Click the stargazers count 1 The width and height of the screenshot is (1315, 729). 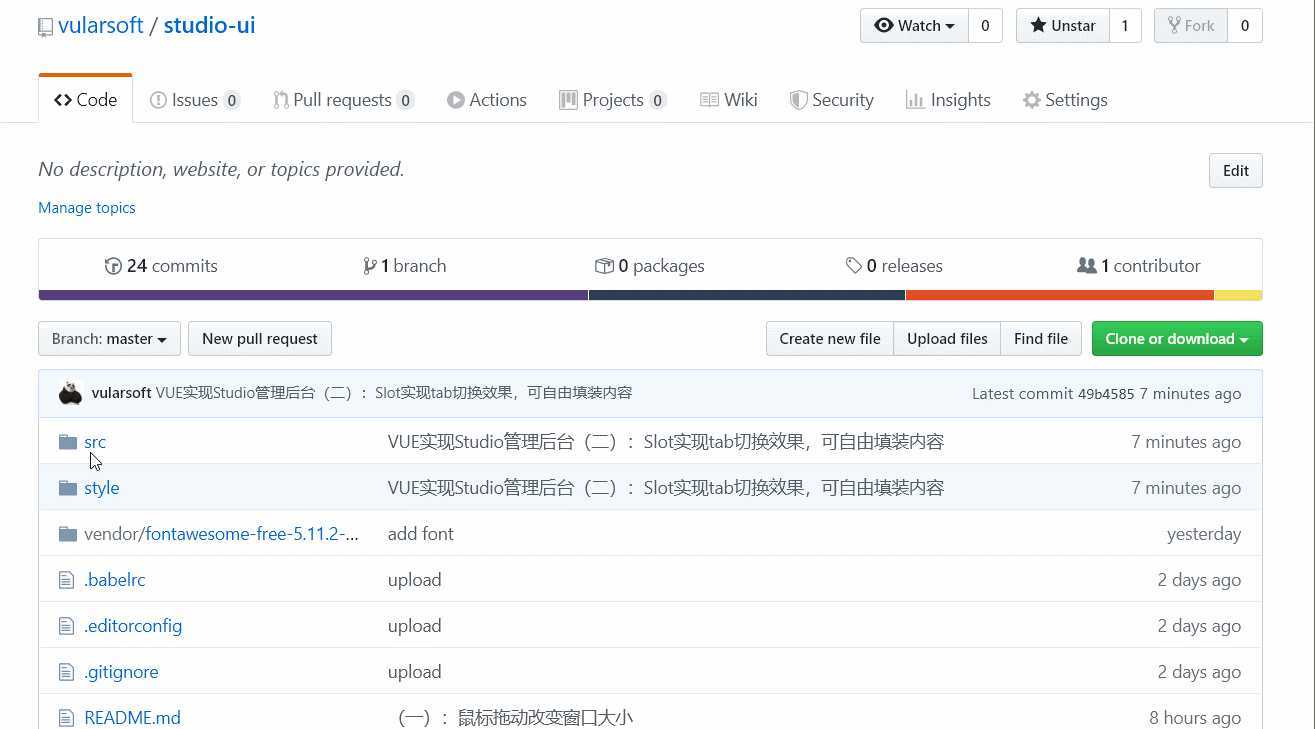click(x=1125, y=26)
